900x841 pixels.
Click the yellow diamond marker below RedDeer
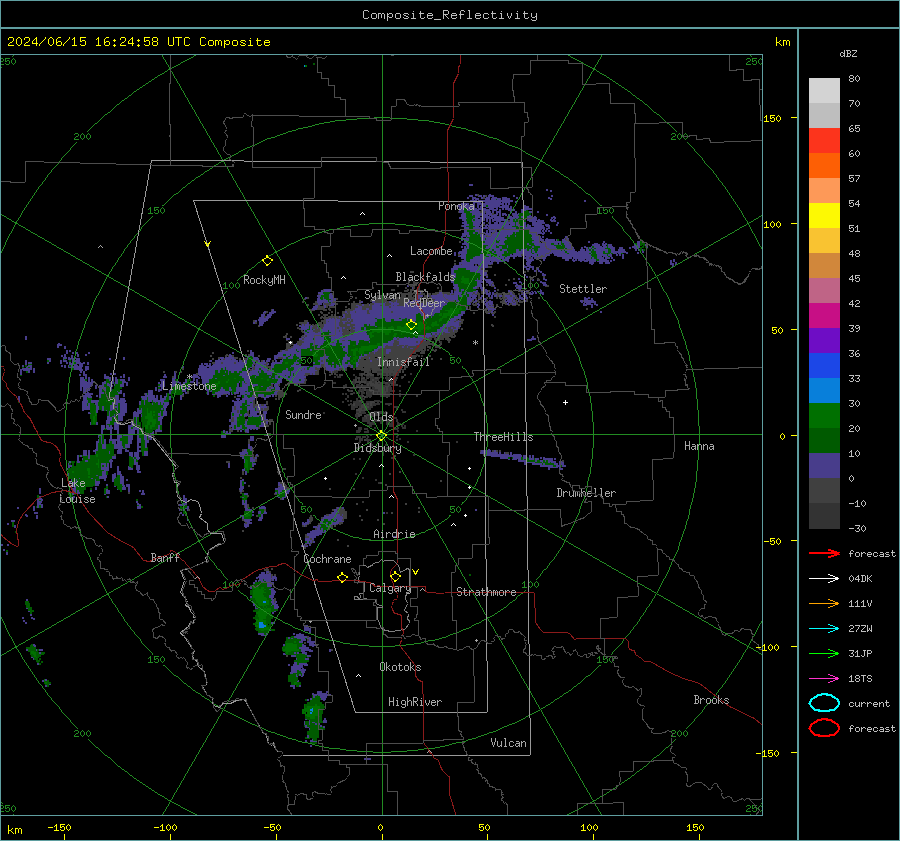coord(411,325)
